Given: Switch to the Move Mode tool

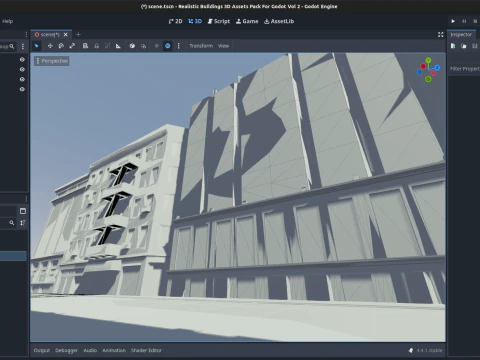Looking at the screenshot, I should coord(50,46).
